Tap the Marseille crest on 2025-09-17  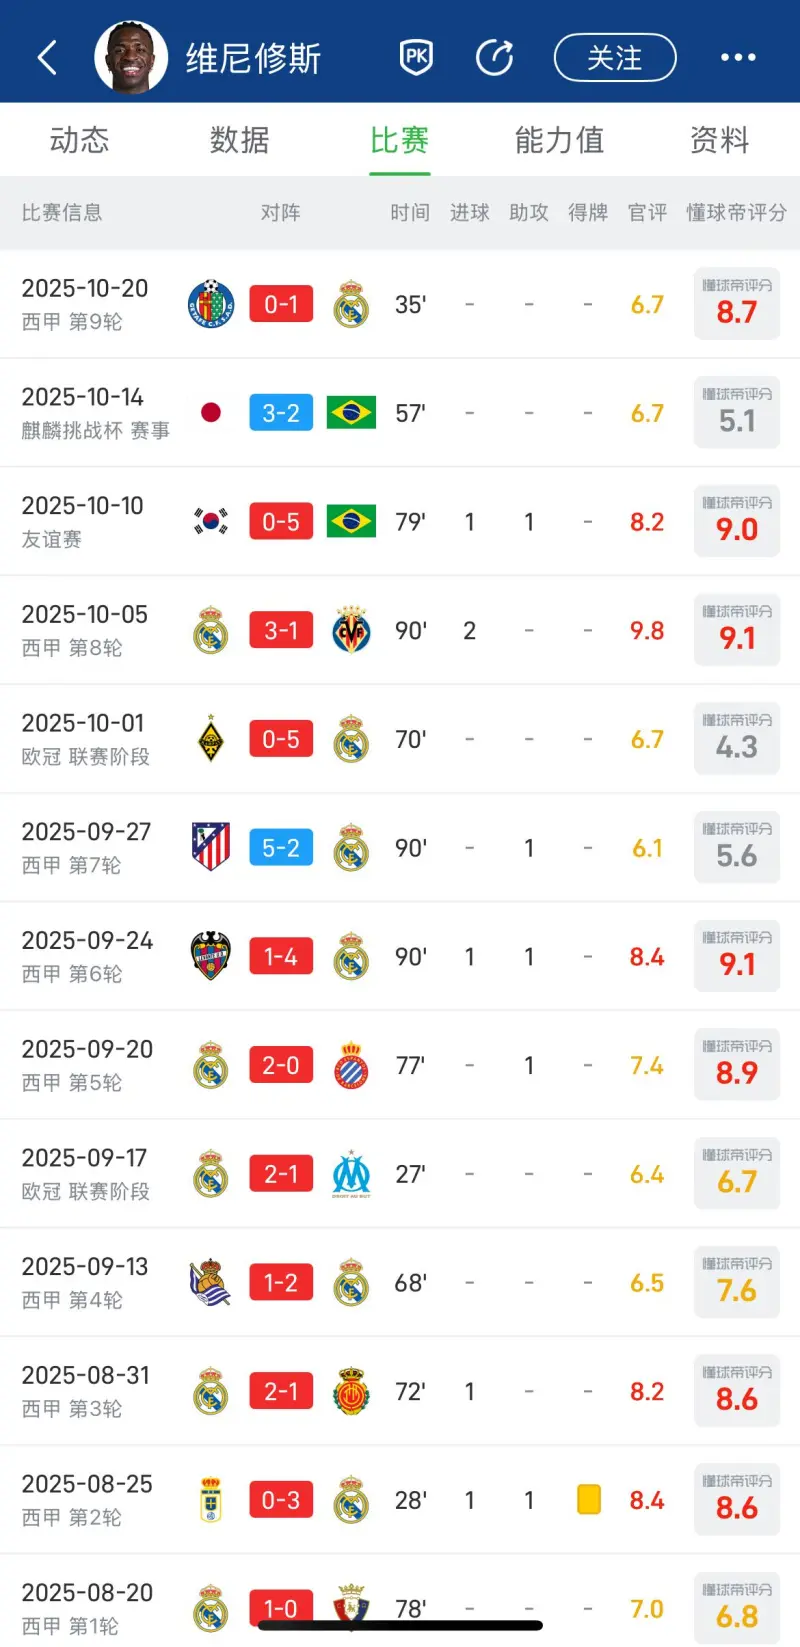click(x=351, y=1174)
